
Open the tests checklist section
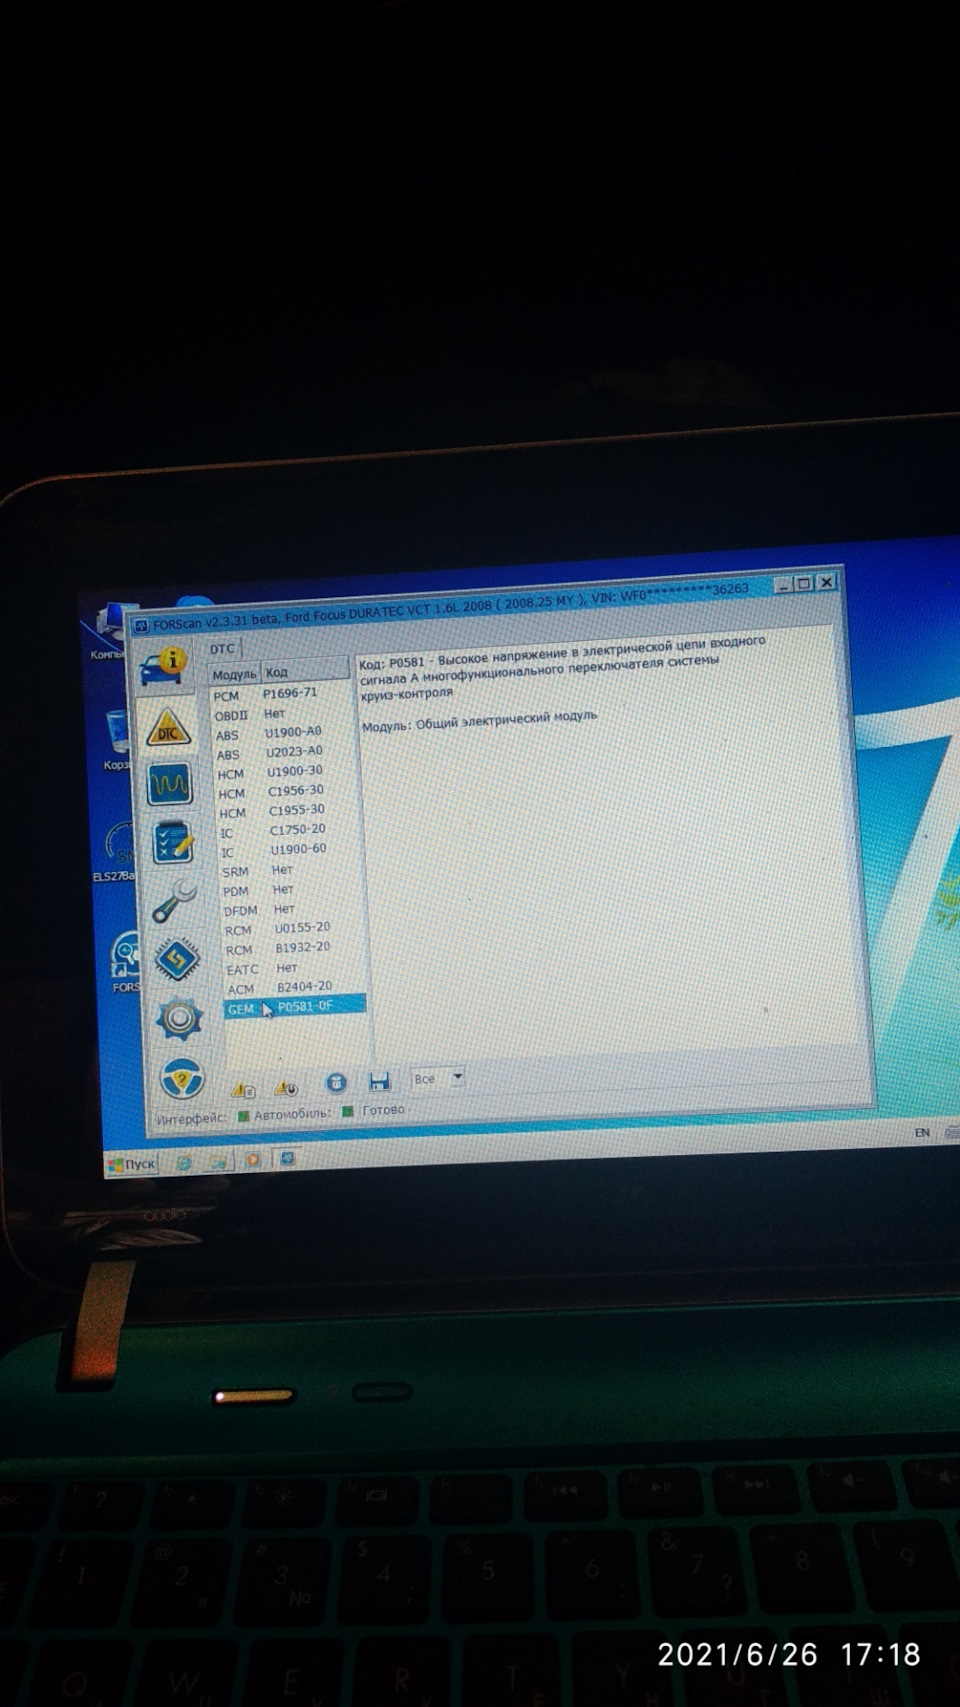(173, 843)
